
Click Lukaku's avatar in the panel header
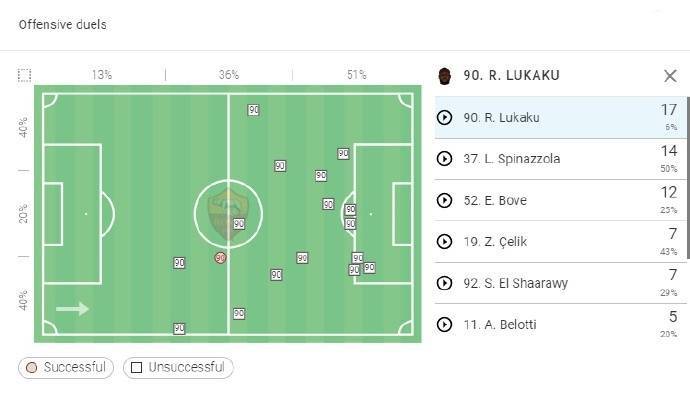(x=445, y=76)
